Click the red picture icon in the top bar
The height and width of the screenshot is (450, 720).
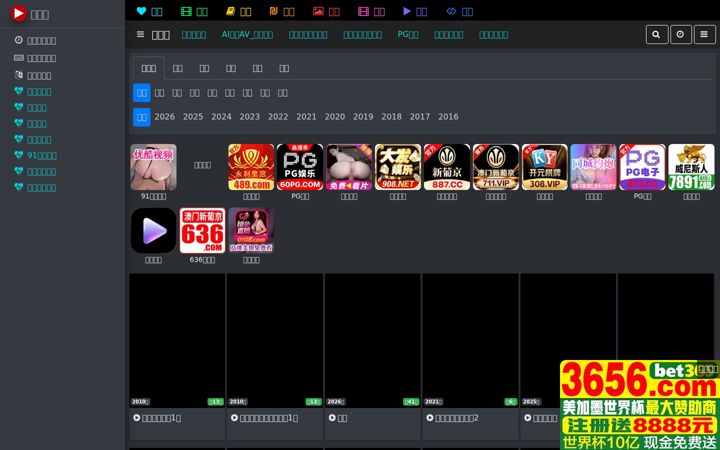tap(318, 11)
